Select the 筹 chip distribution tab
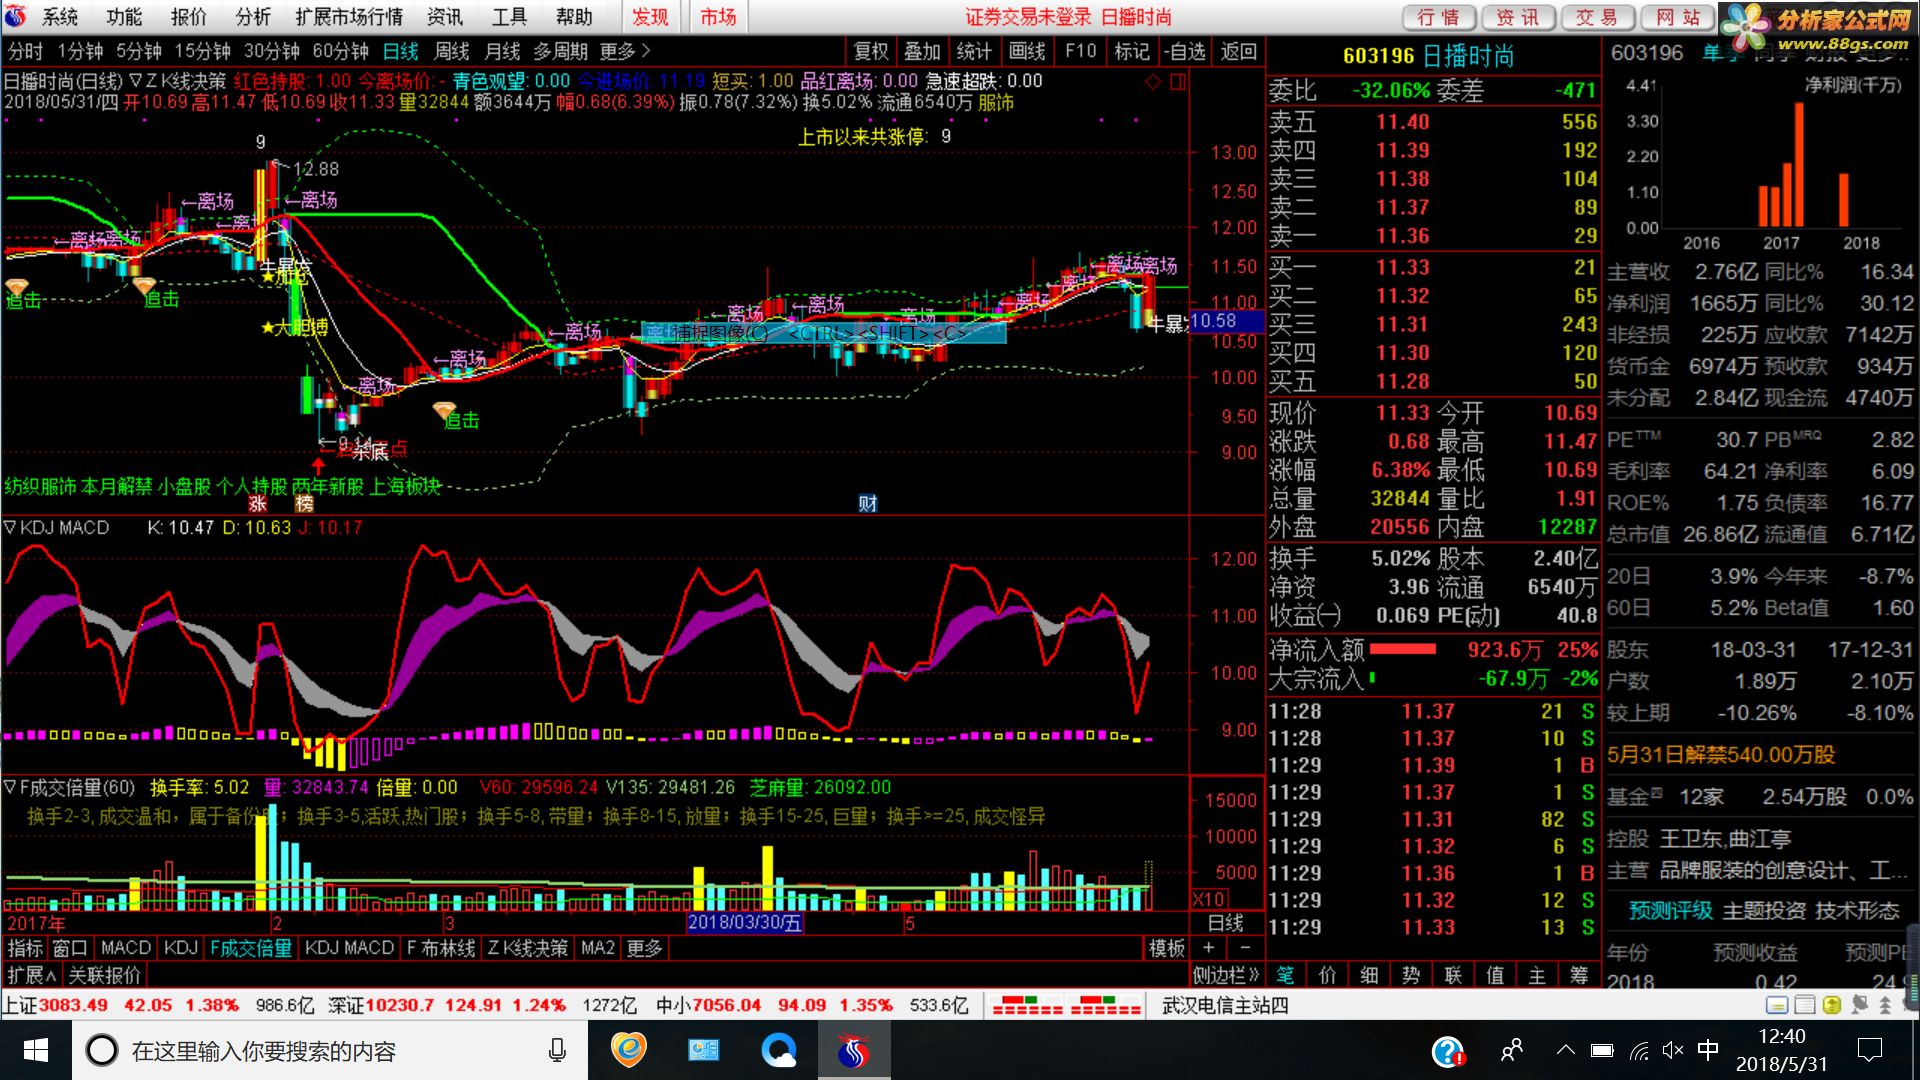Viewport: 1920px width, 1080px height. 1579,975
